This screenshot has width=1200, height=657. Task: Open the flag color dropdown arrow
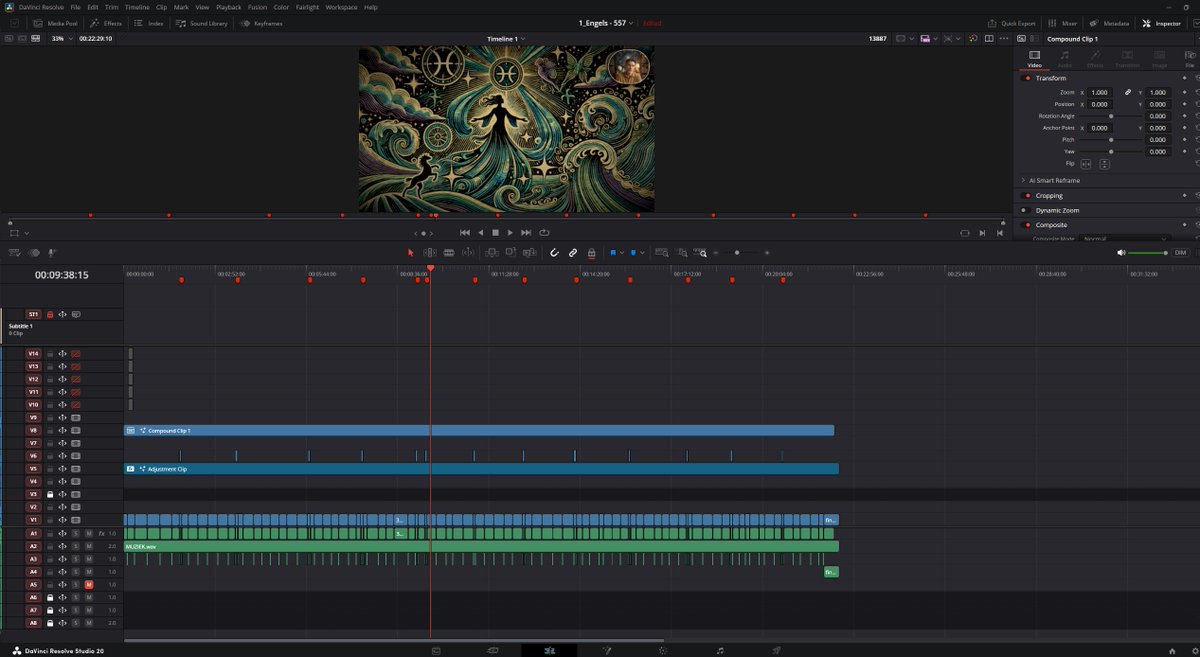coord(622,253)
